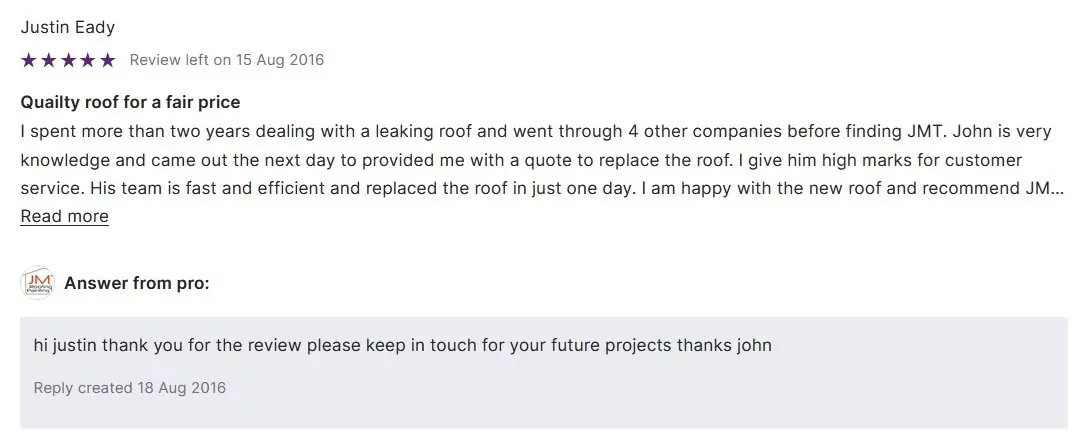Click the fifth purple rating star
This screenshot has height=447, width=1090.
click(108, 60)
